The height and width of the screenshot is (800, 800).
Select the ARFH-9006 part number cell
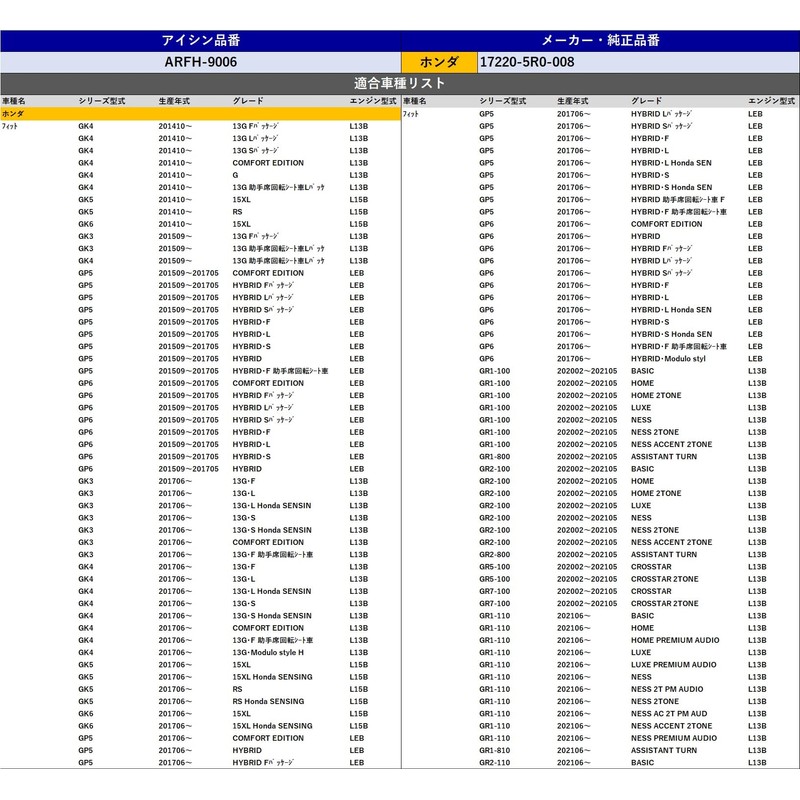(200, 62)
